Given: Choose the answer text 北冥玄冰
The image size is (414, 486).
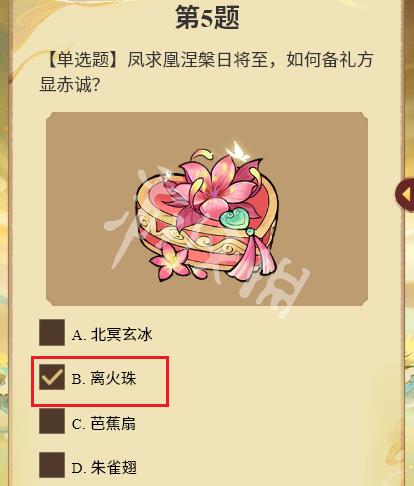Looking at the screenshot, I should point(121,334).
